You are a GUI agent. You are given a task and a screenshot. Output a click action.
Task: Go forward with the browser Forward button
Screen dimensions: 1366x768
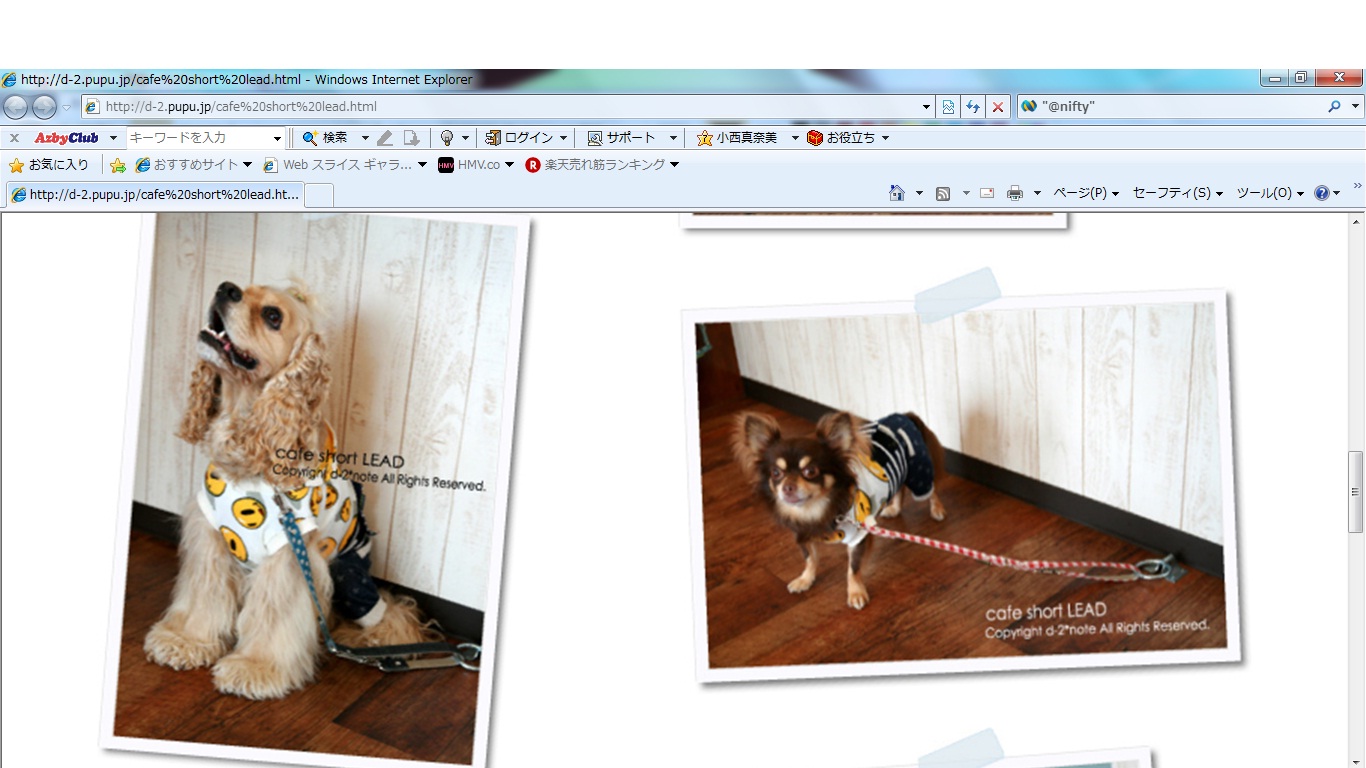[44, 107]
